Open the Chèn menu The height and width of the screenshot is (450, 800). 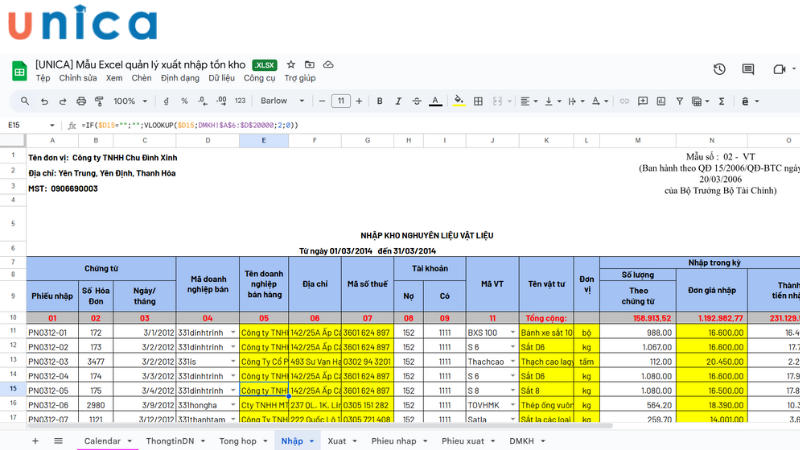point(141,78)
